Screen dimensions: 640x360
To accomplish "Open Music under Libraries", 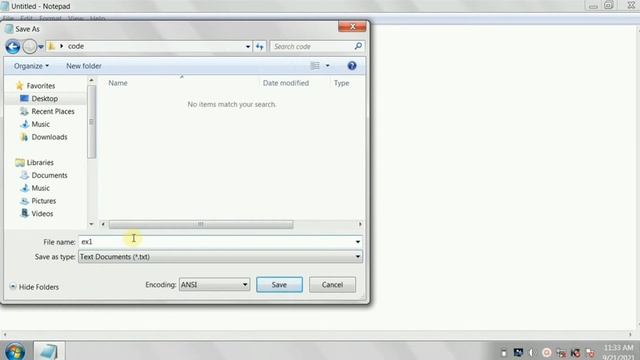I will click(40, 188).
